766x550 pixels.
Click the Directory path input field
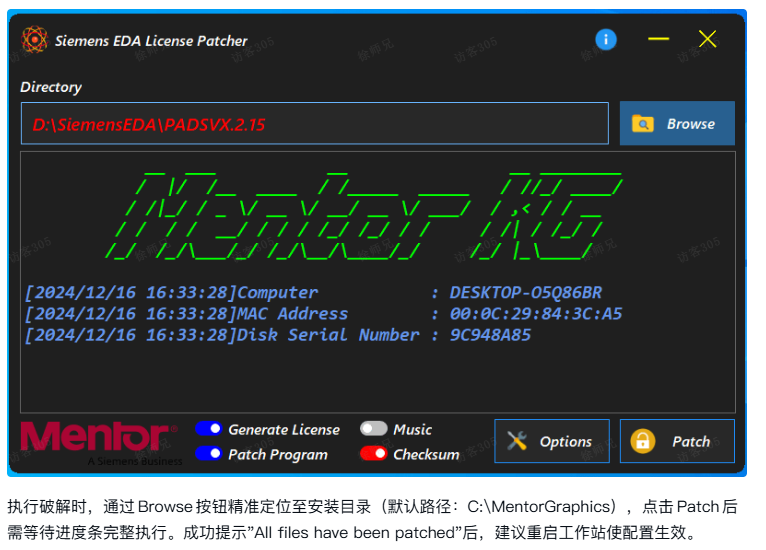(x=314, y=124)
